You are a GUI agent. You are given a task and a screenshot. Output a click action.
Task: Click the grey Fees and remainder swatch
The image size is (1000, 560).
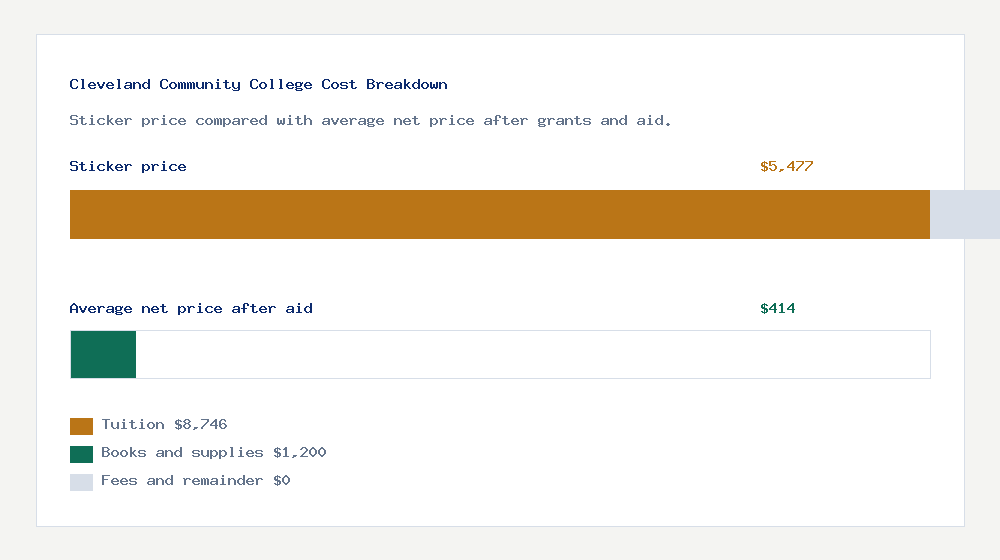81,482
